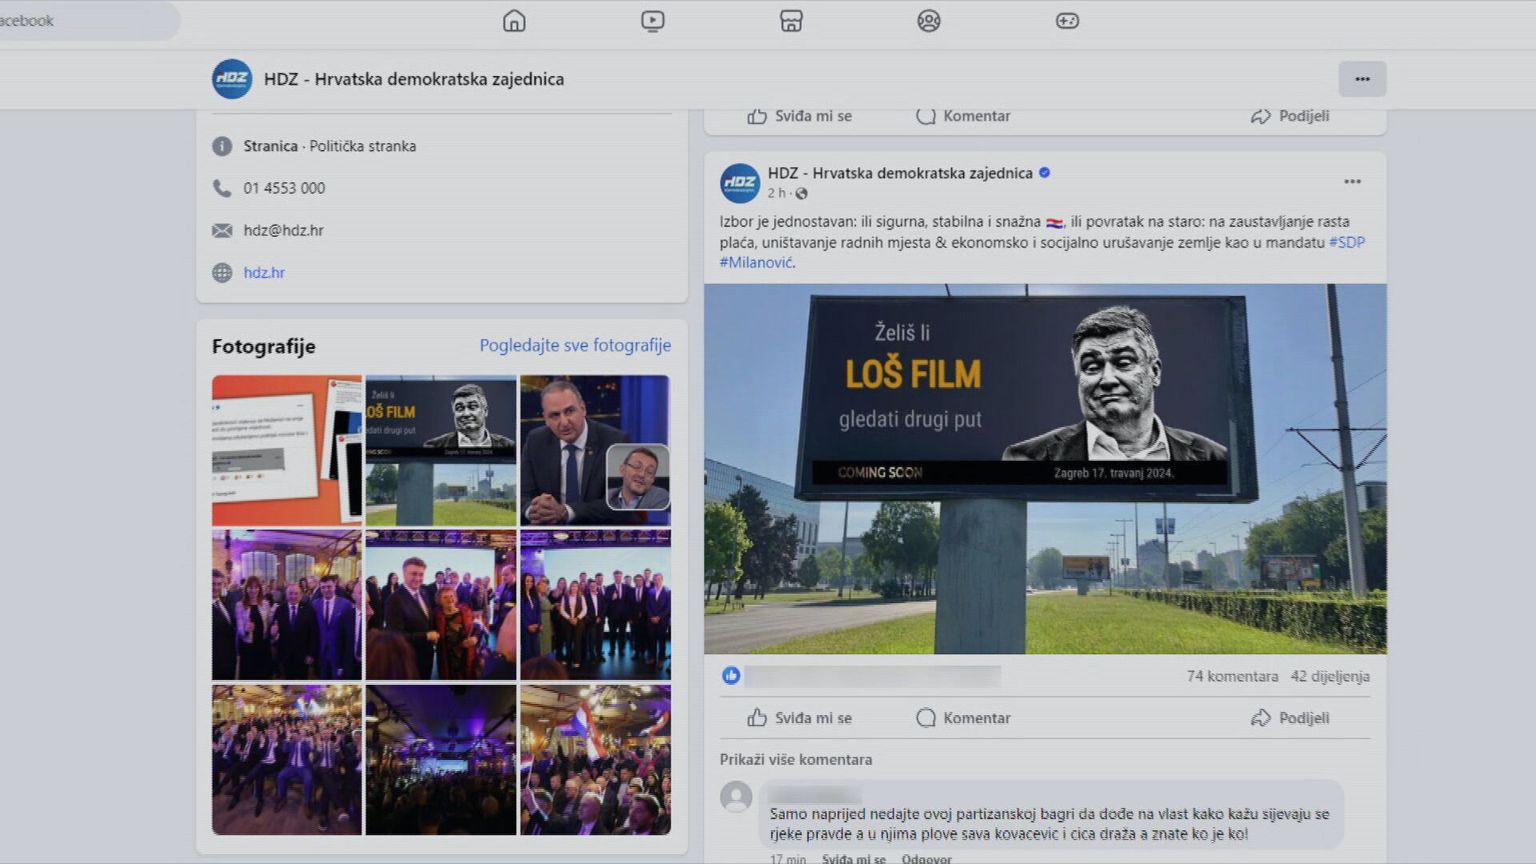Click the #SDP hashtag in post

click(1346, 242)
